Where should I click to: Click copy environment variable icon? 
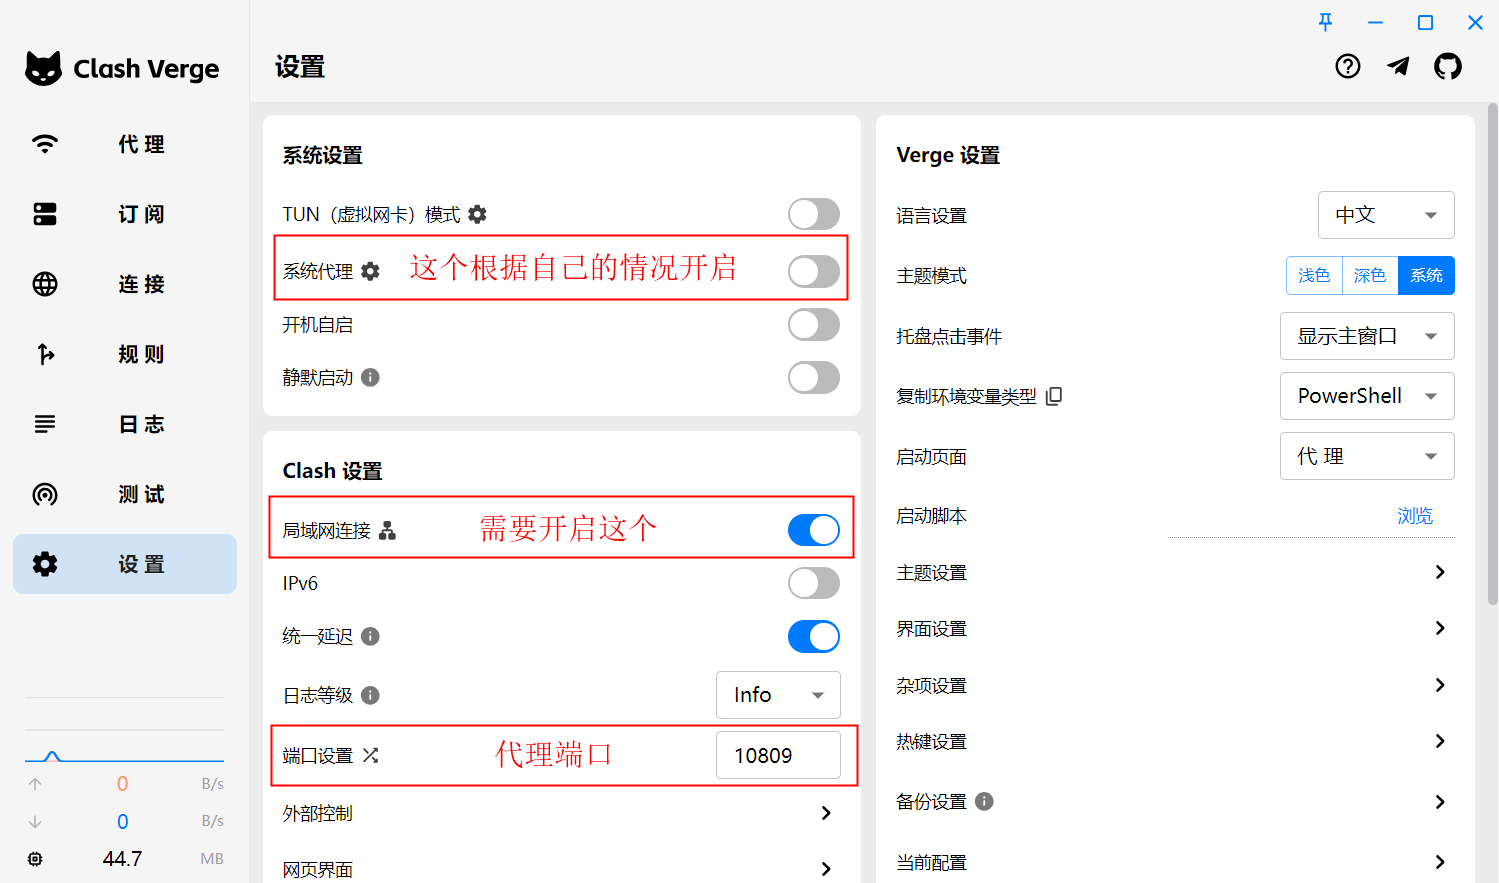[1054, 396]
